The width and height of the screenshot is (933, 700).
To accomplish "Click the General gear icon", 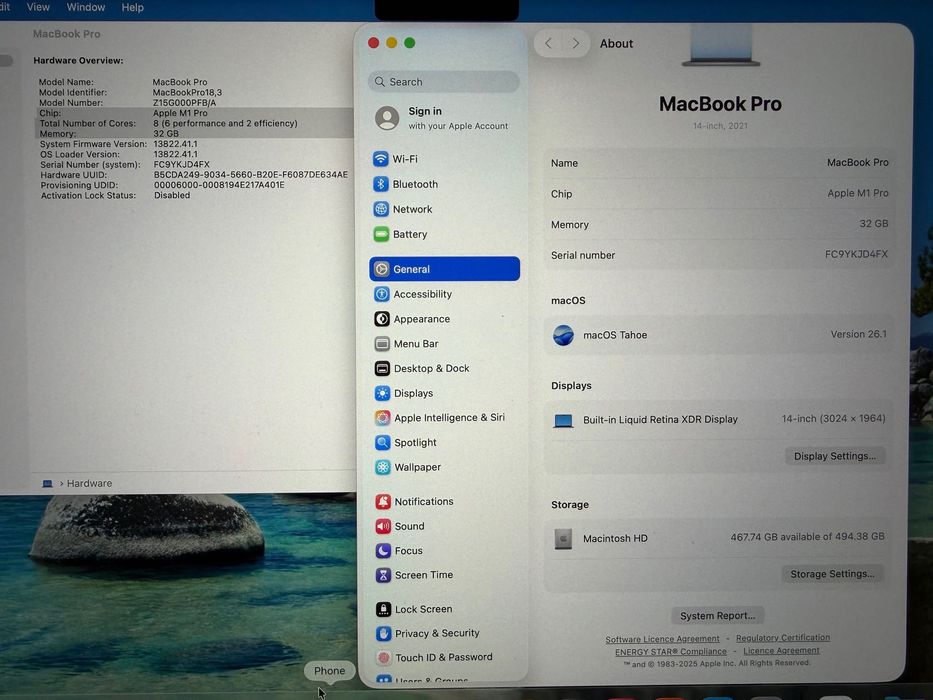I will pyautogui.click(x=381, y=269).
